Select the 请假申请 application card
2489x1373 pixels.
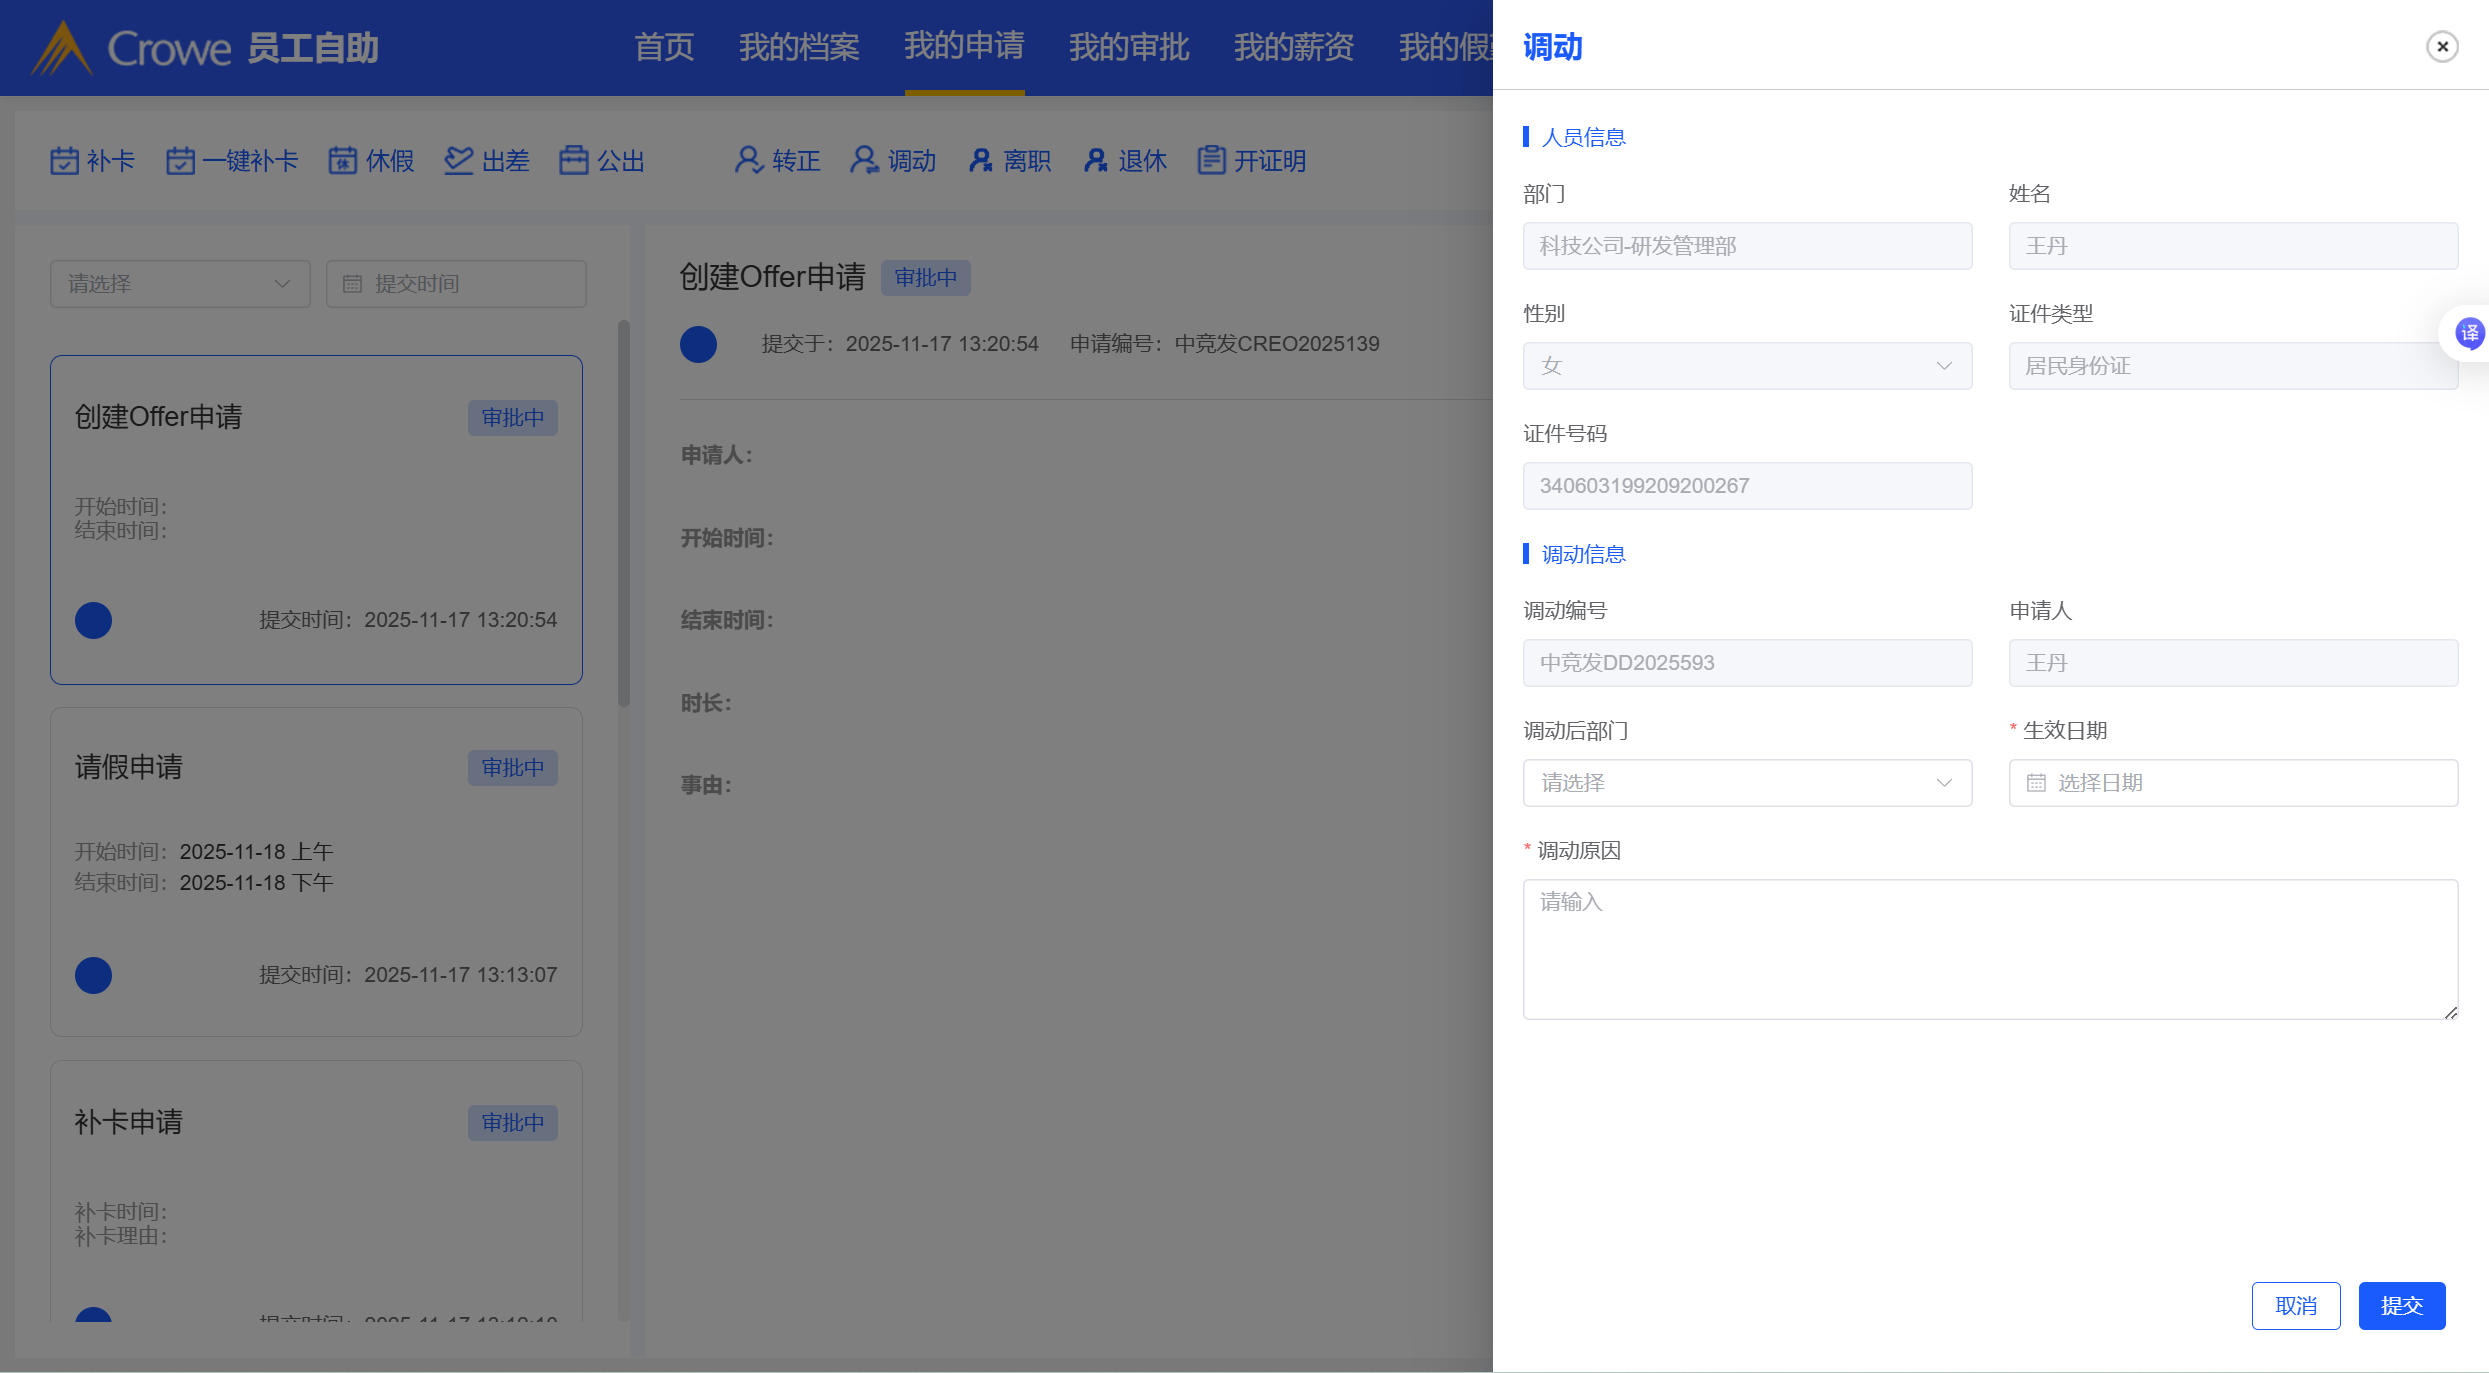(316, 871)
